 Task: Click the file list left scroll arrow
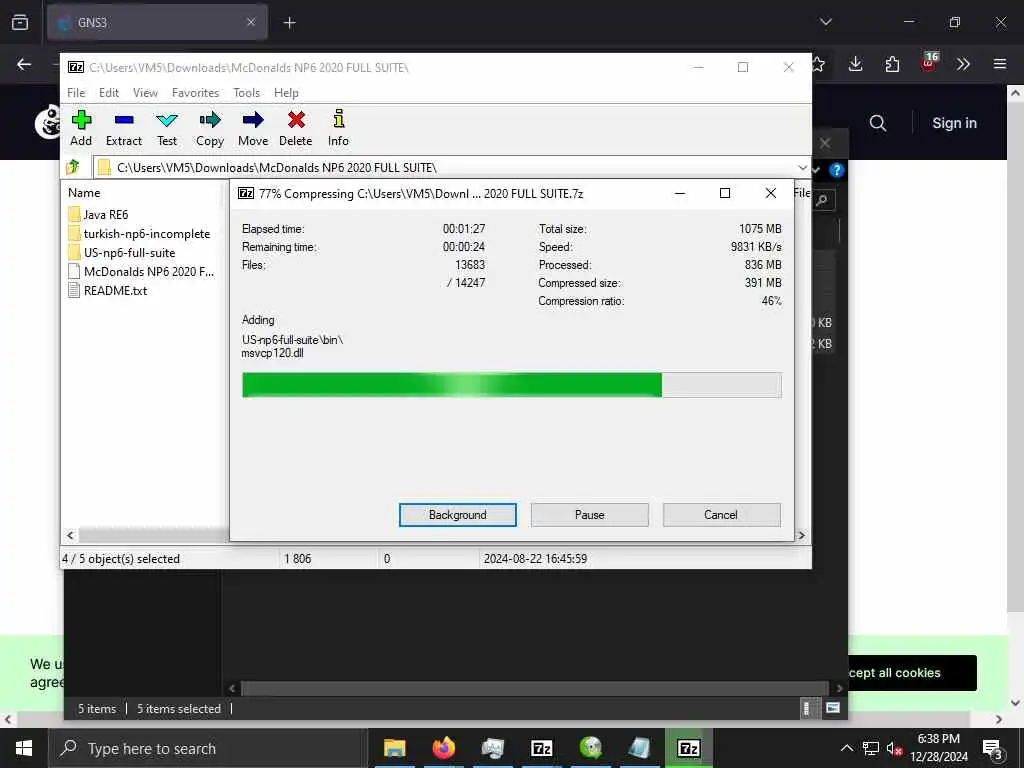[x=71, y=536]
